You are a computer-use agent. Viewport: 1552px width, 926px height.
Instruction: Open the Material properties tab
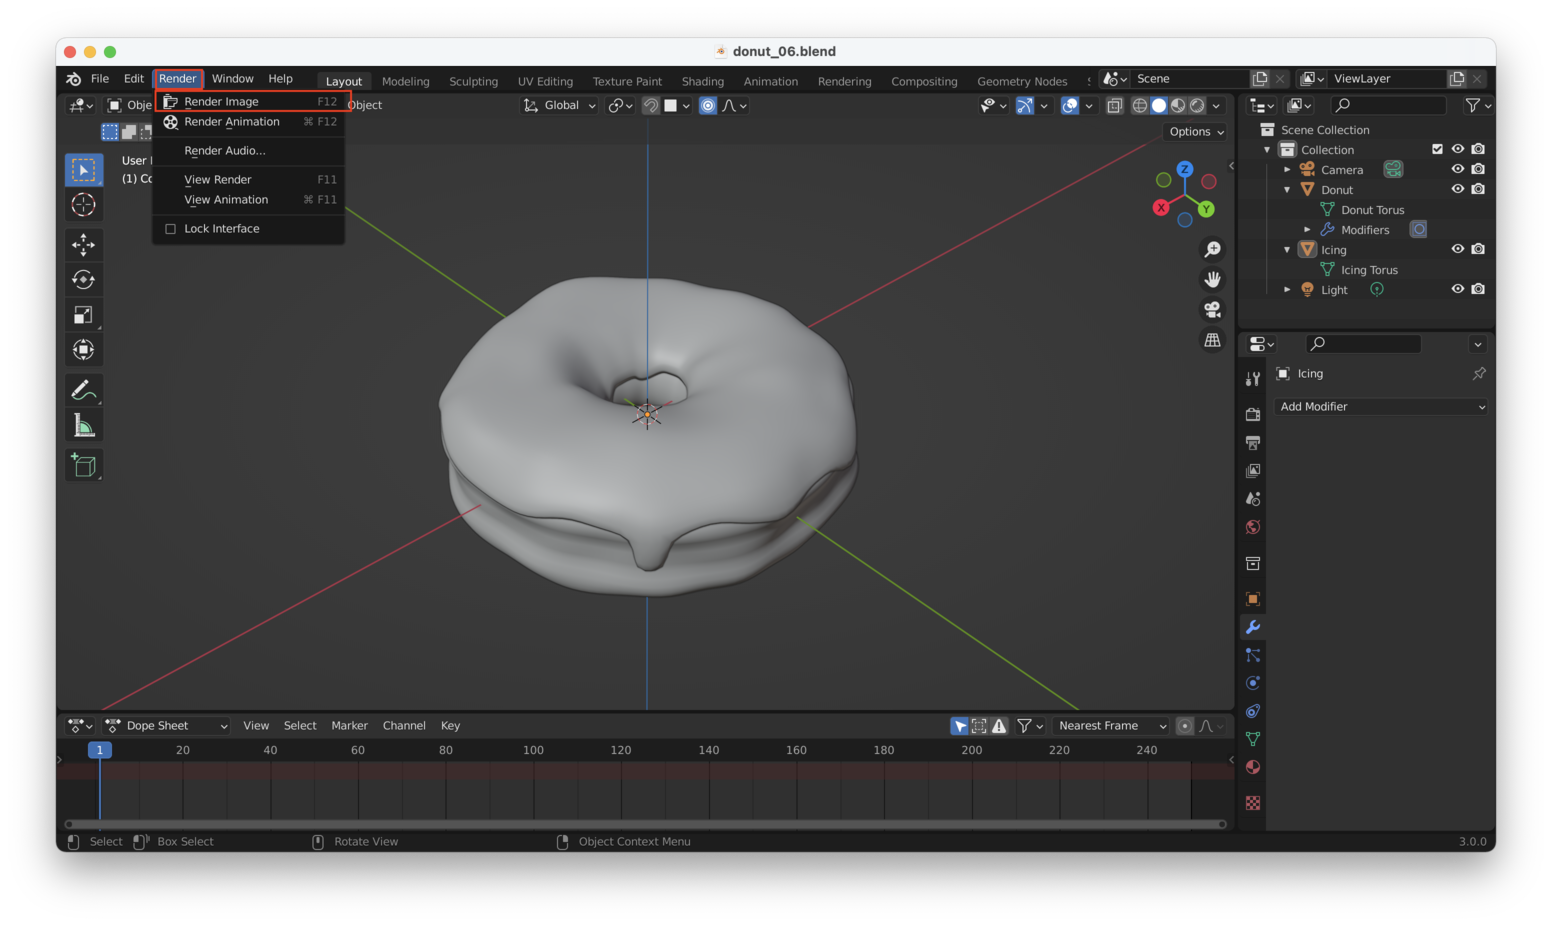1252,767
